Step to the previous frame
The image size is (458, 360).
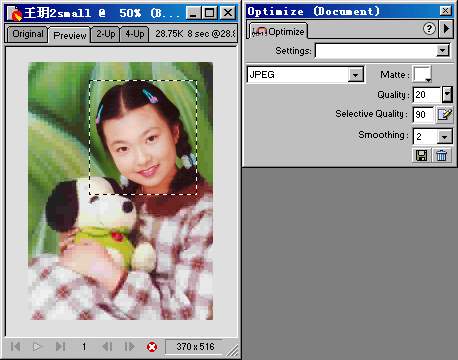coord(107,347)
